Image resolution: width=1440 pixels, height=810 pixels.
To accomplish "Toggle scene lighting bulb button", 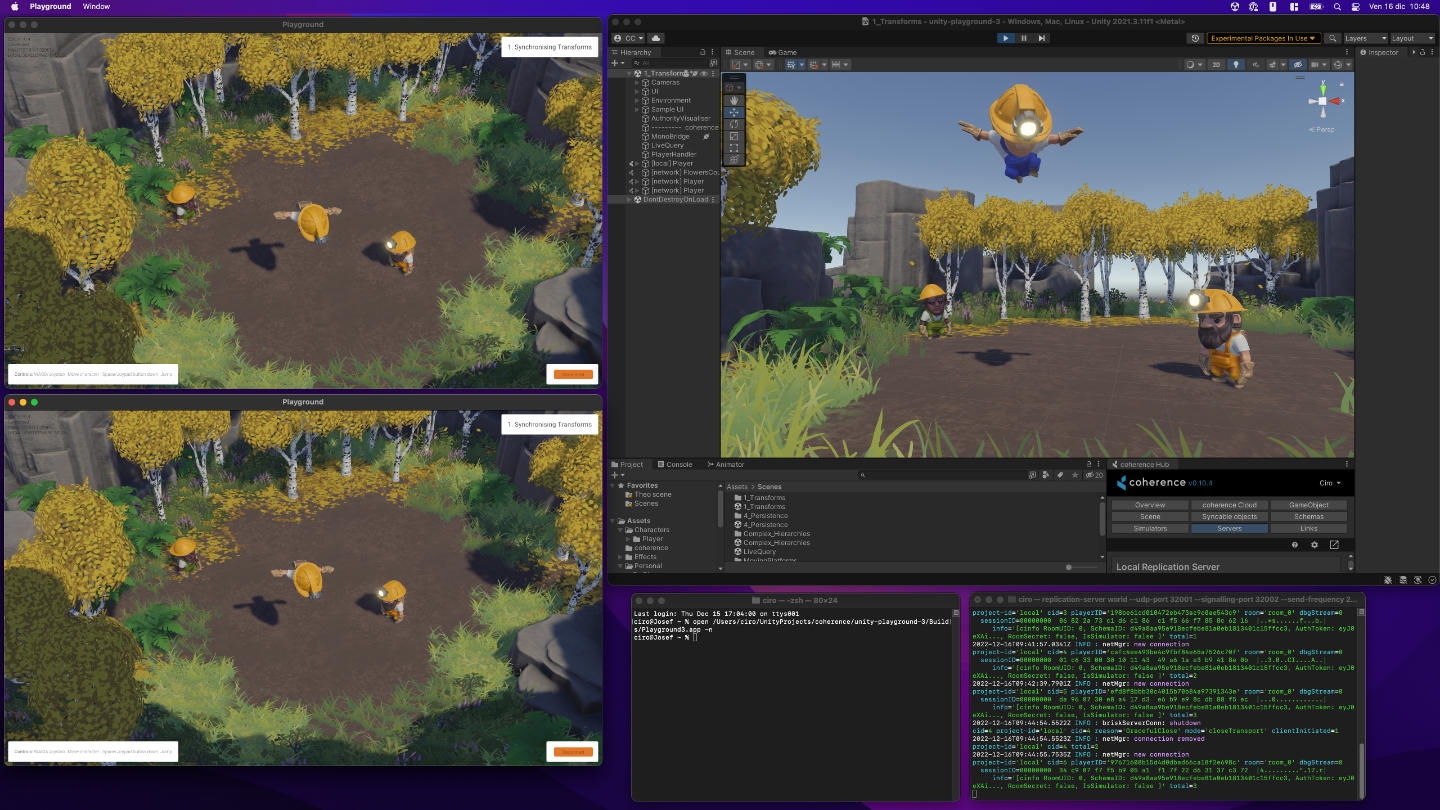I will [x=1235, y=65].
